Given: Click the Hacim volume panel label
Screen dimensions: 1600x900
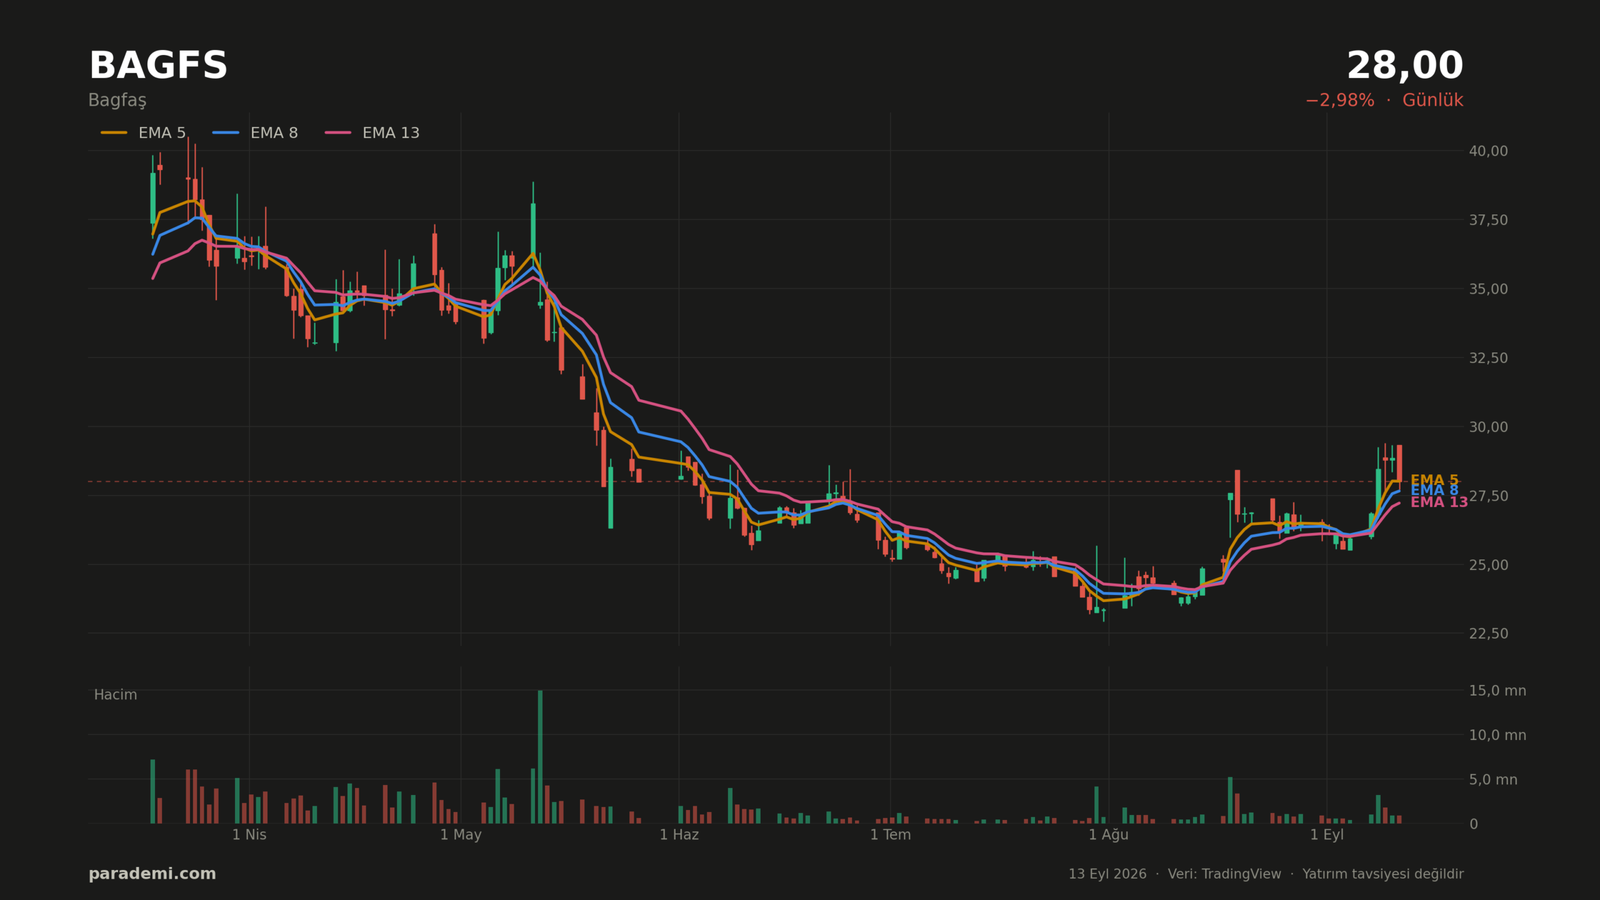Looking at the screenshot, I should [x=115, y=695].
